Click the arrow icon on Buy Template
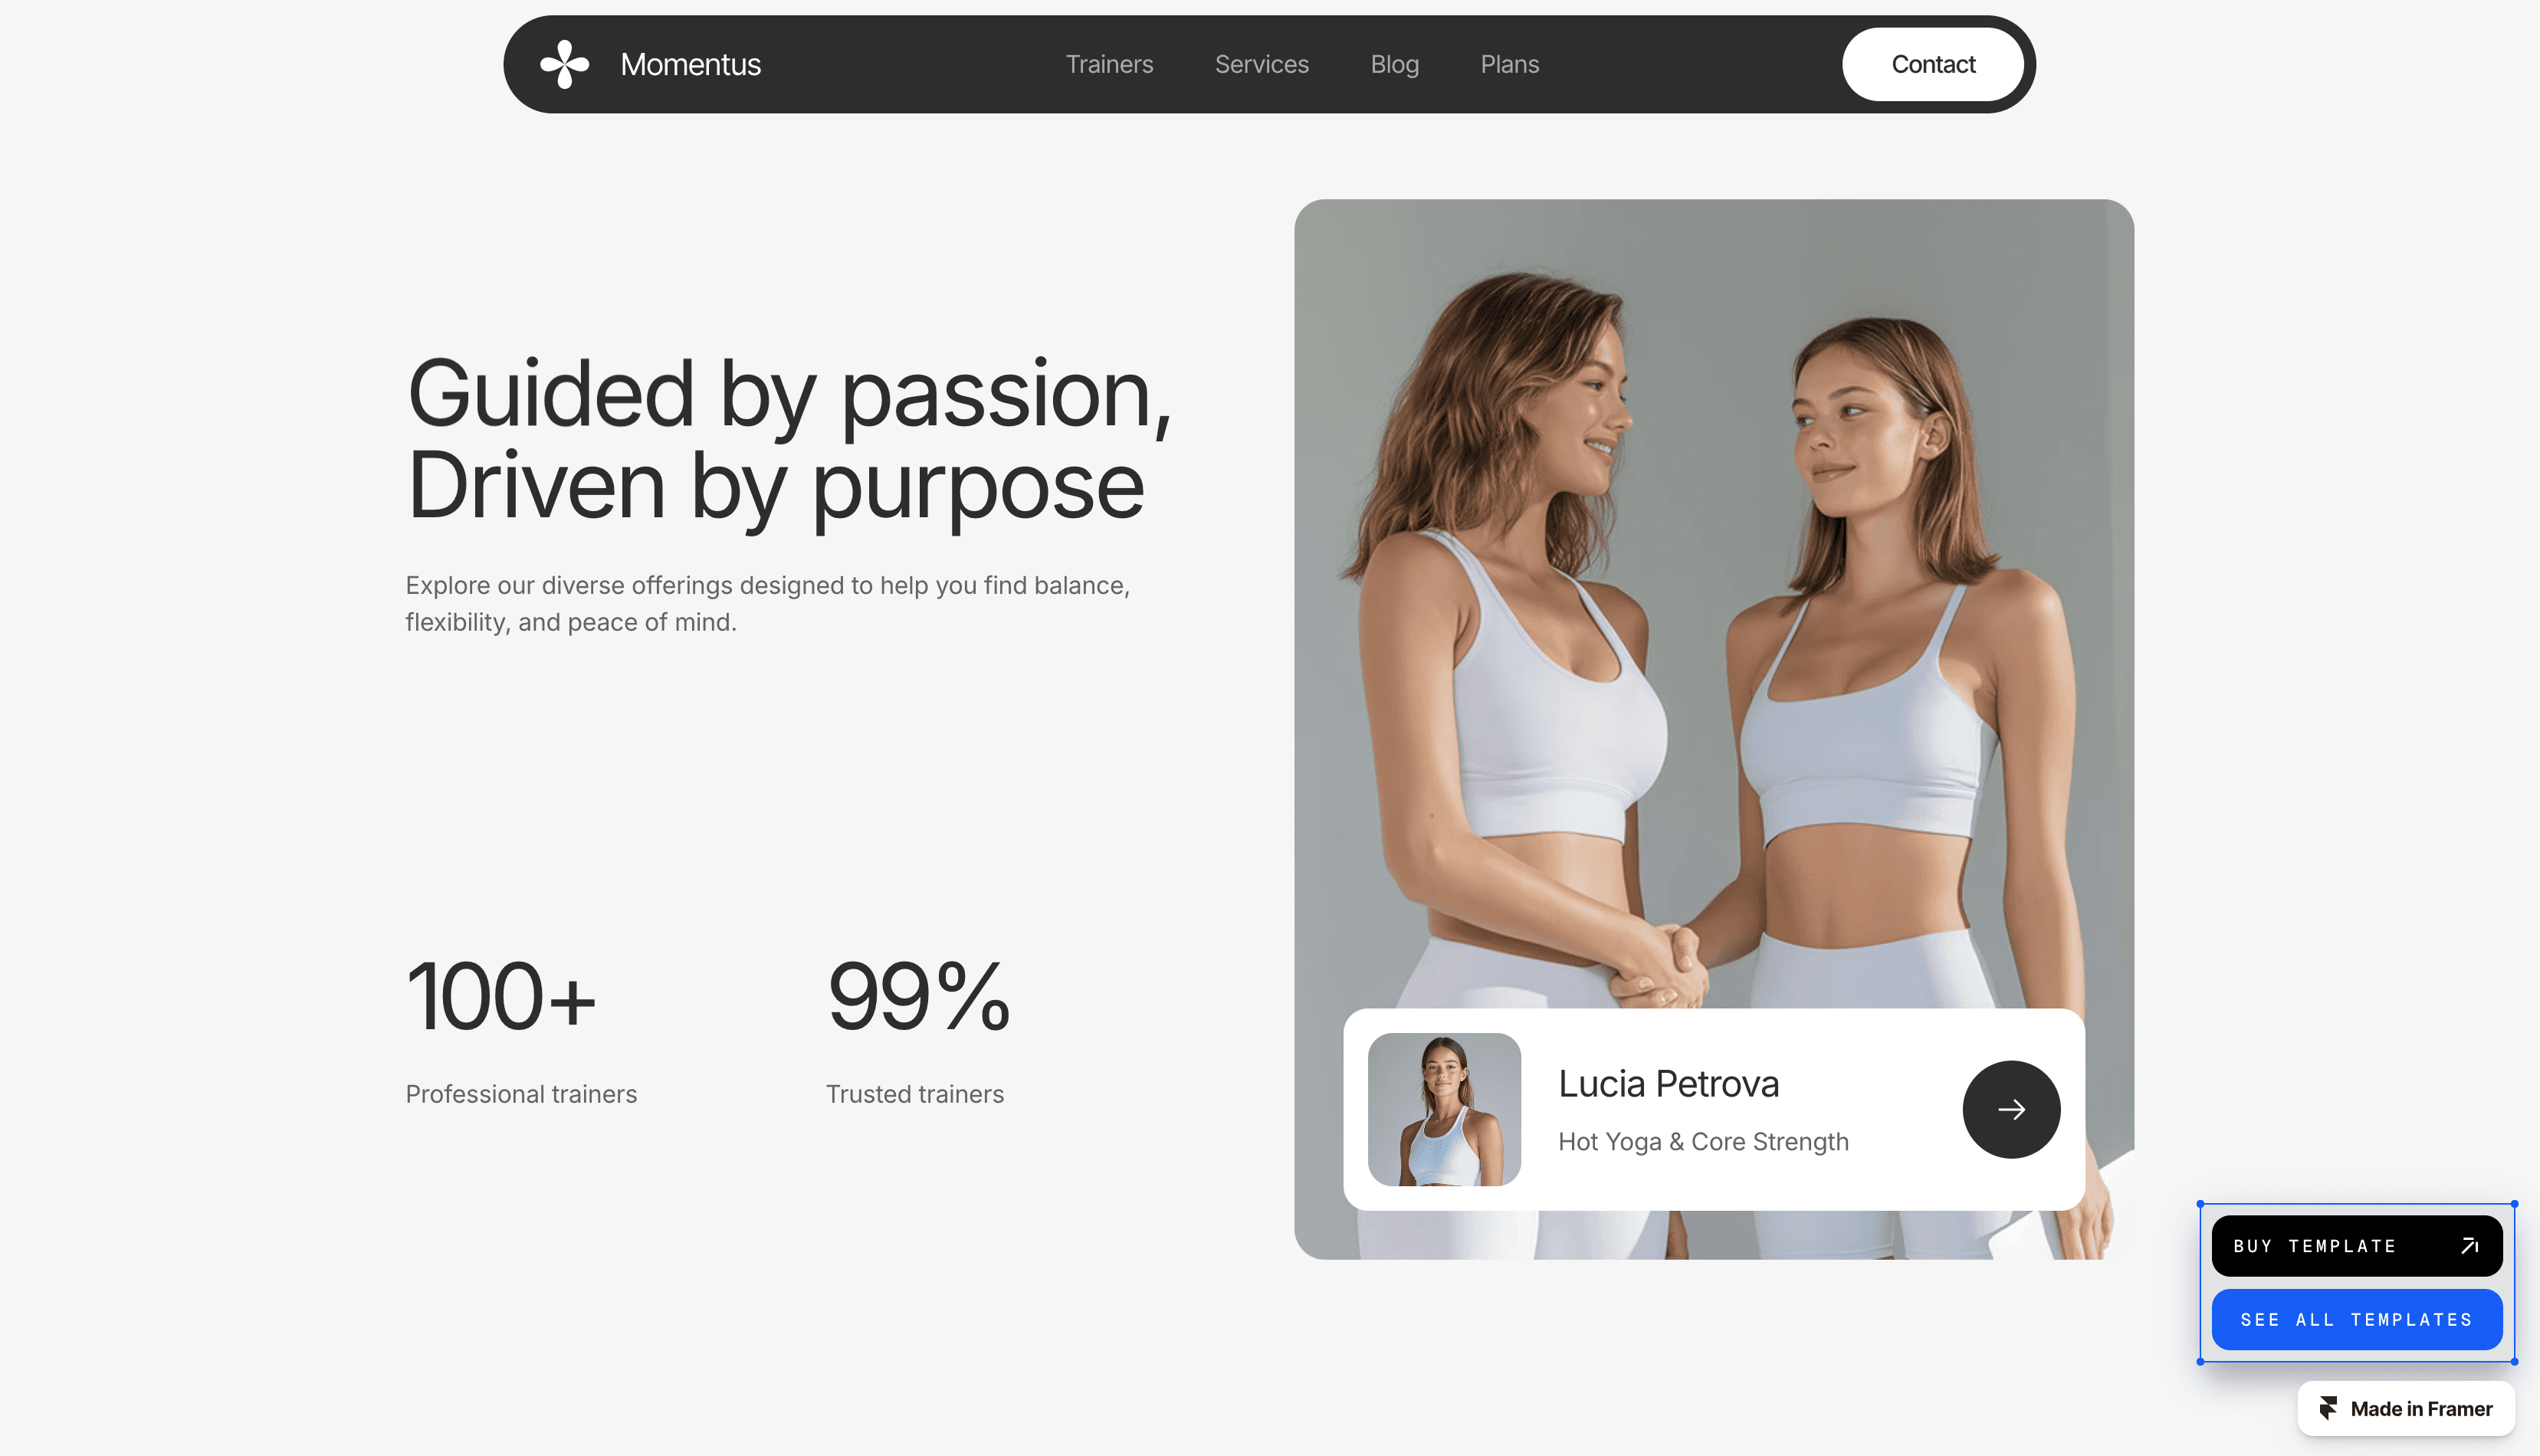The height and width of the screenshot is (1456, 2540). tap(2469, 1245)
